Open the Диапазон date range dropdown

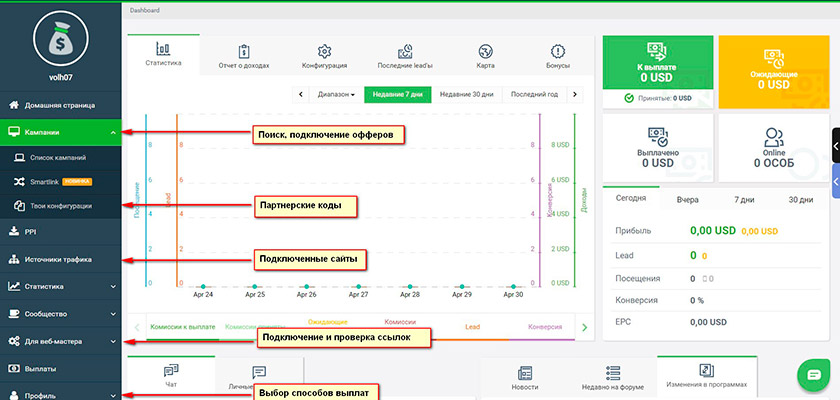(x=336, y=94)
